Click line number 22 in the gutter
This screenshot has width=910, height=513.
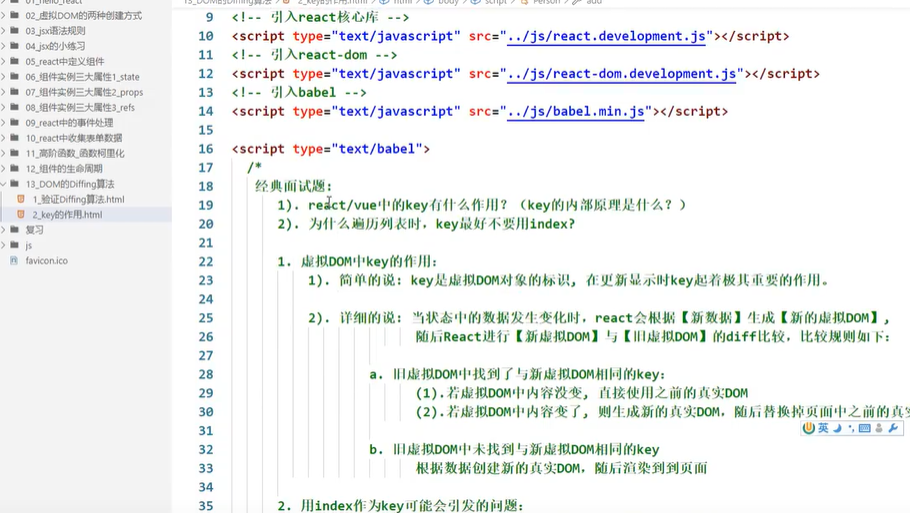pos(206,262)
